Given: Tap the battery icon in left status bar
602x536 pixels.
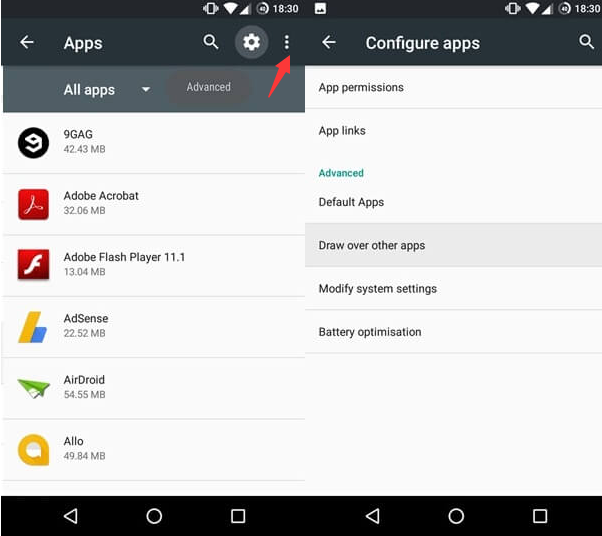Looking at the screenshot, I should (x=263, y=8).
